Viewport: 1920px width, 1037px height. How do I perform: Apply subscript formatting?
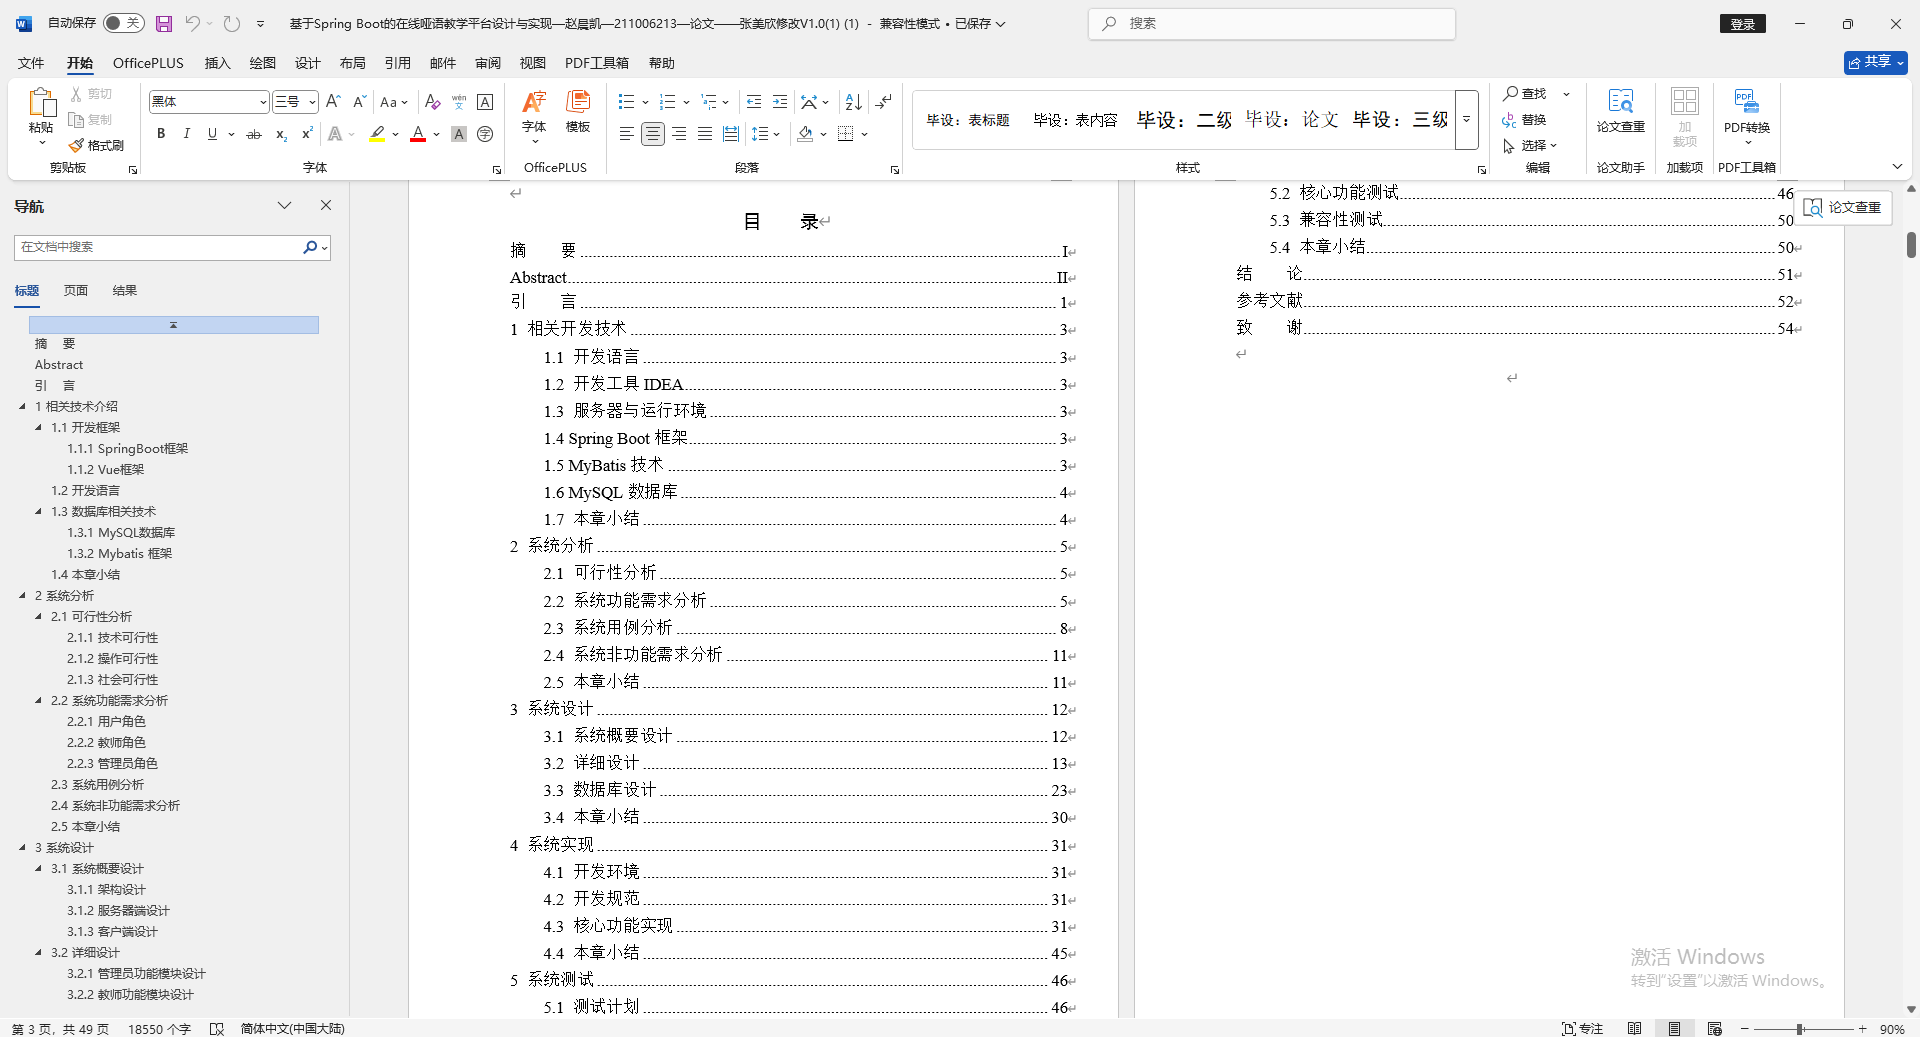pyautogui.click(x=280, y=135)
